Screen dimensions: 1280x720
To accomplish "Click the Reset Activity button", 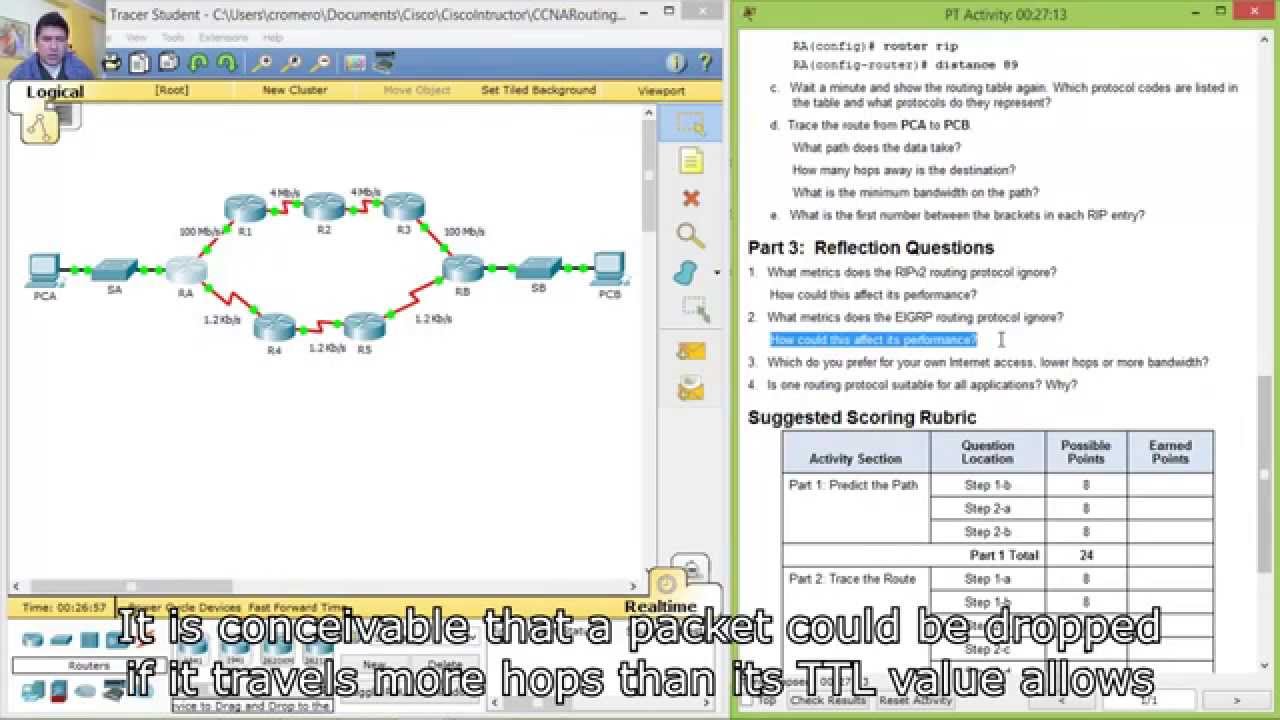I will coord(915,701).
